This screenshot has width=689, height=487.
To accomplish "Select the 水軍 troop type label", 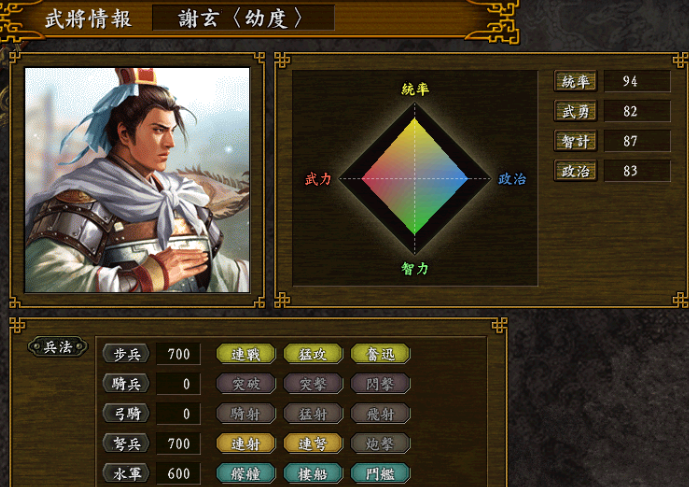I will coord(126,473).
